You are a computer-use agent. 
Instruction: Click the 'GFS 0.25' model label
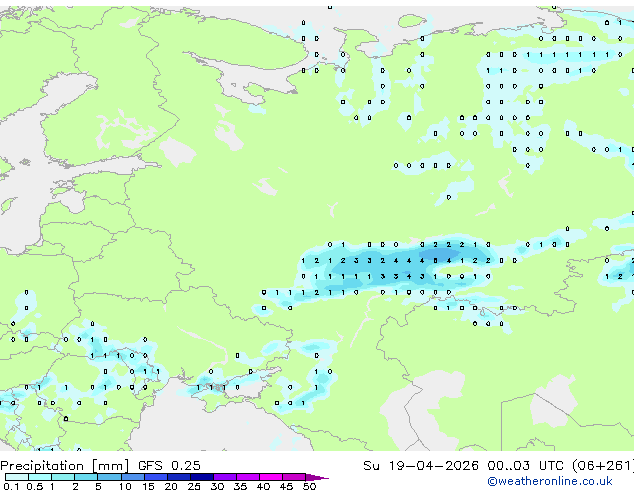(169, 466)
